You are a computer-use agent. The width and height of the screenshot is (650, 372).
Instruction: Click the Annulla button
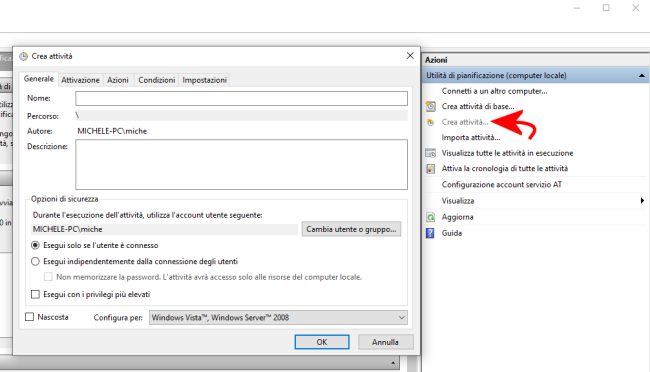[x=385, y=342]
